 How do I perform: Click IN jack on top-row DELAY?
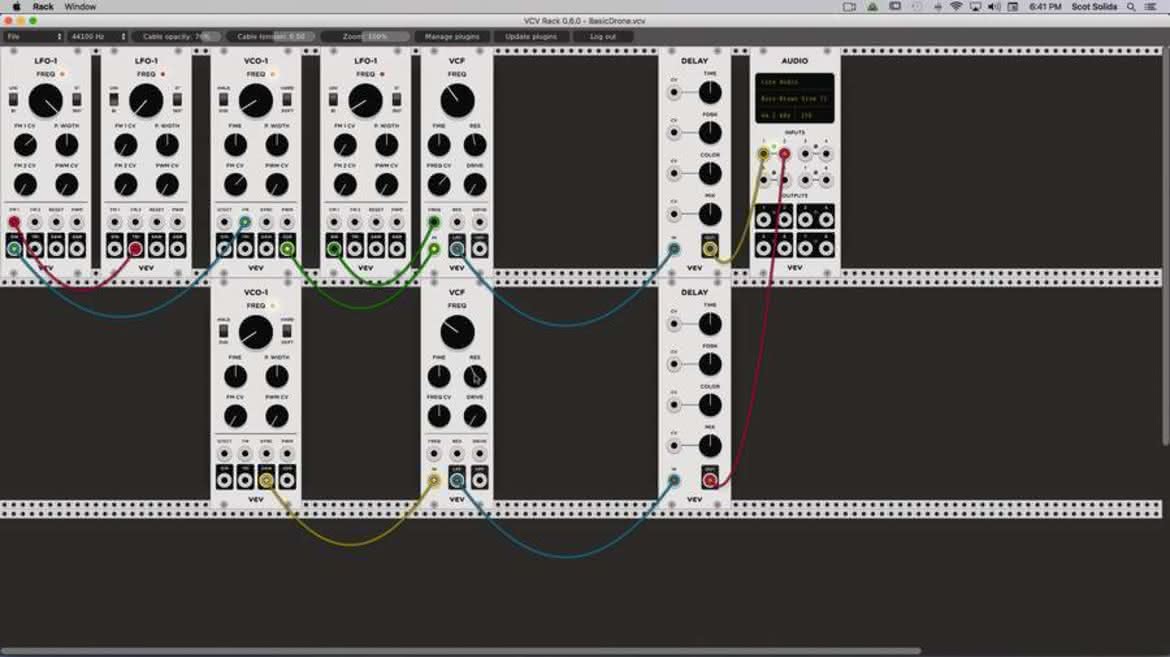coord(674,249)
